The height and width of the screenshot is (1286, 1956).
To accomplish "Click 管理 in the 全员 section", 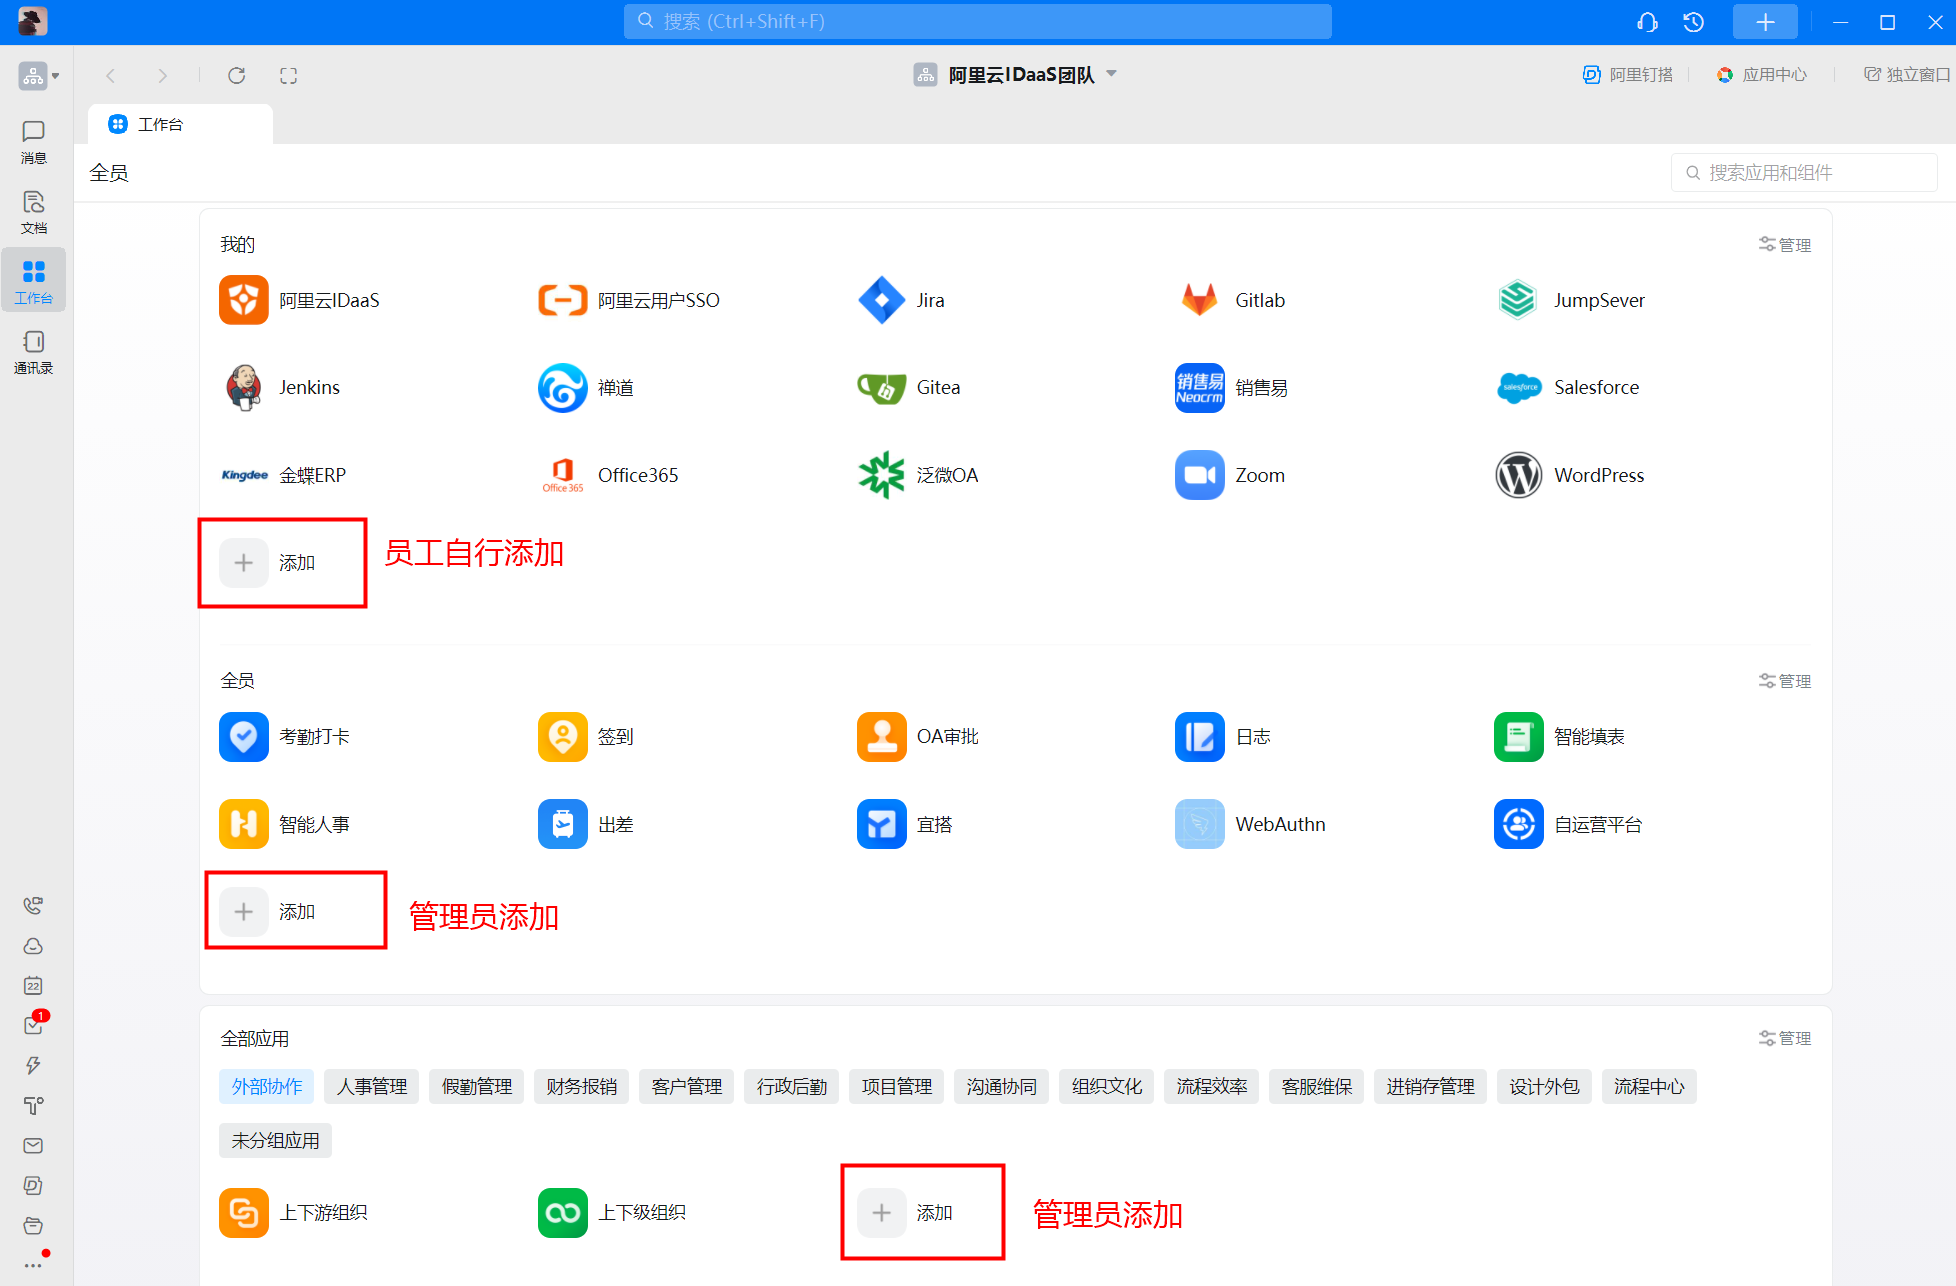I will click(x=1785, y=681).
